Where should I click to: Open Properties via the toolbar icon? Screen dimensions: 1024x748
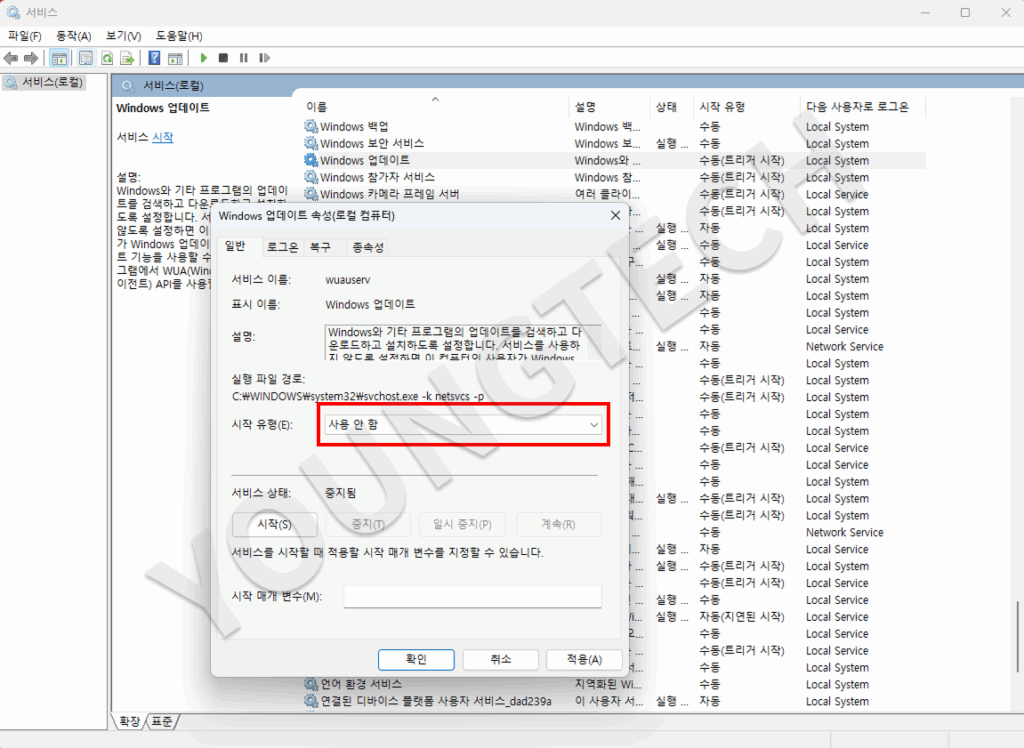[86, 58]
